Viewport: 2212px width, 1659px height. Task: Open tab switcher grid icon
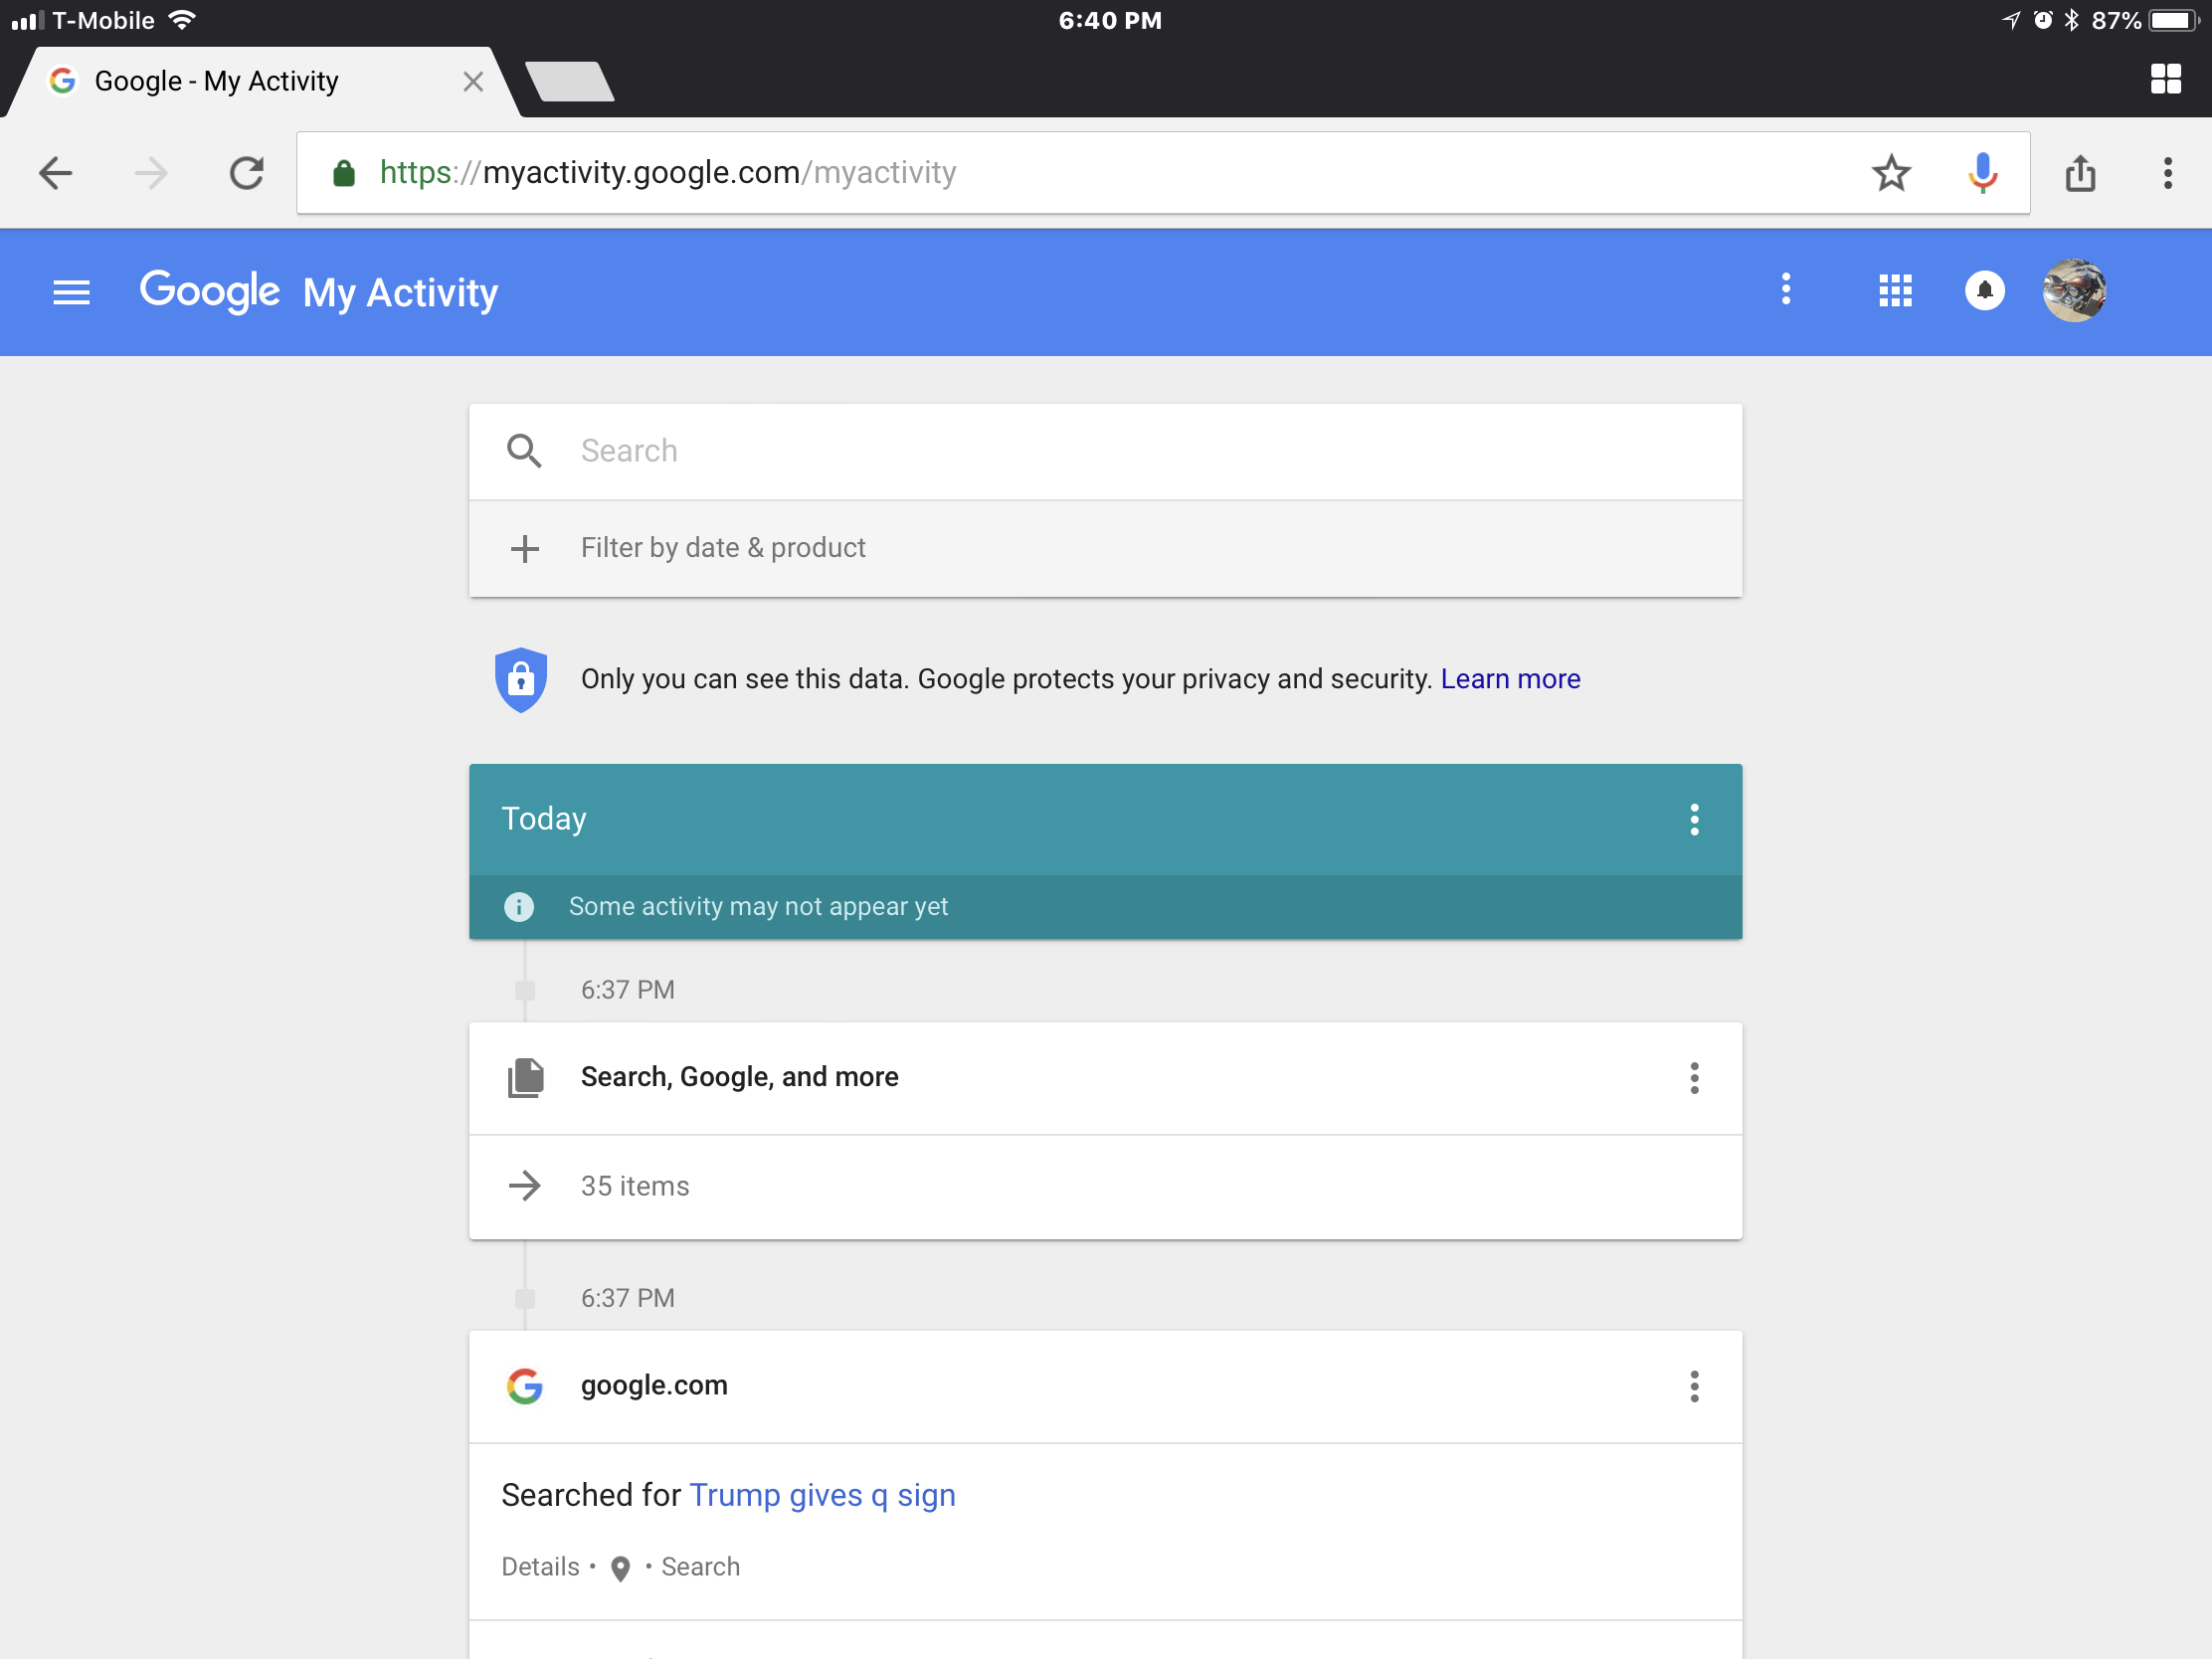2165,79
